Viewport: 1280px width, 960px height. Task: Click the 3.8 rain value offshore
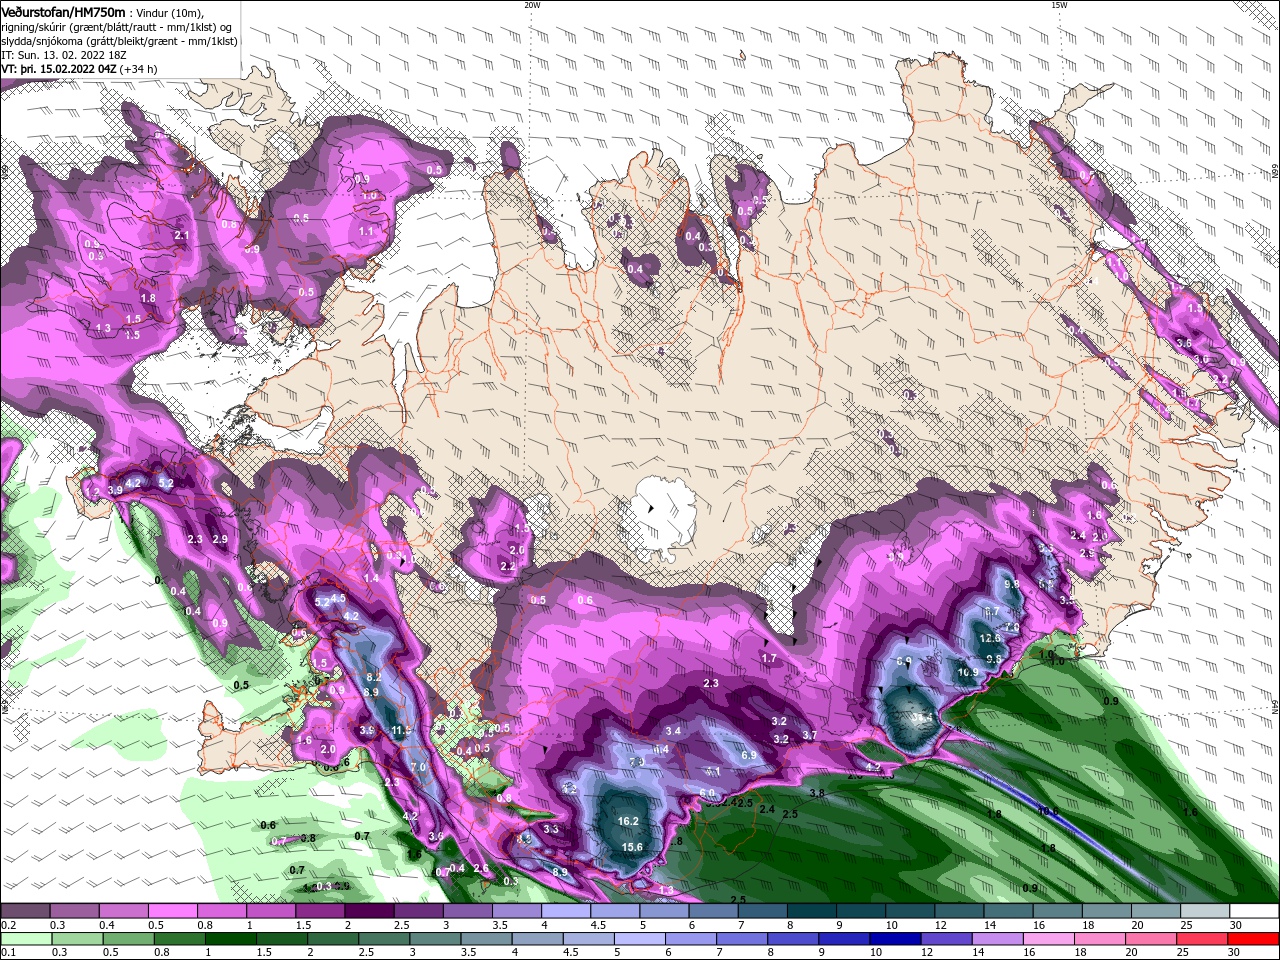coord(816,793)
